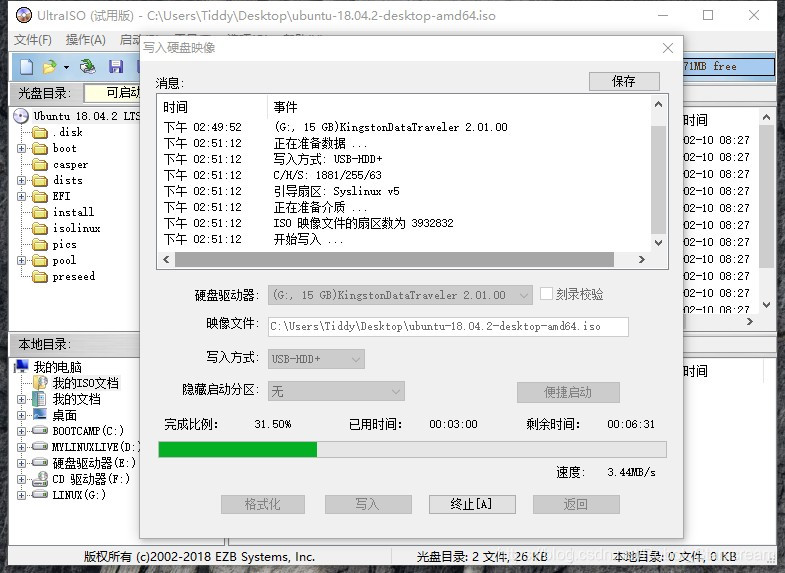Image resolution: width=785 pixels, height=573 pixels.
Task: Expand the BOOTCAMP(C:) drive node
Action: point(21,431)
